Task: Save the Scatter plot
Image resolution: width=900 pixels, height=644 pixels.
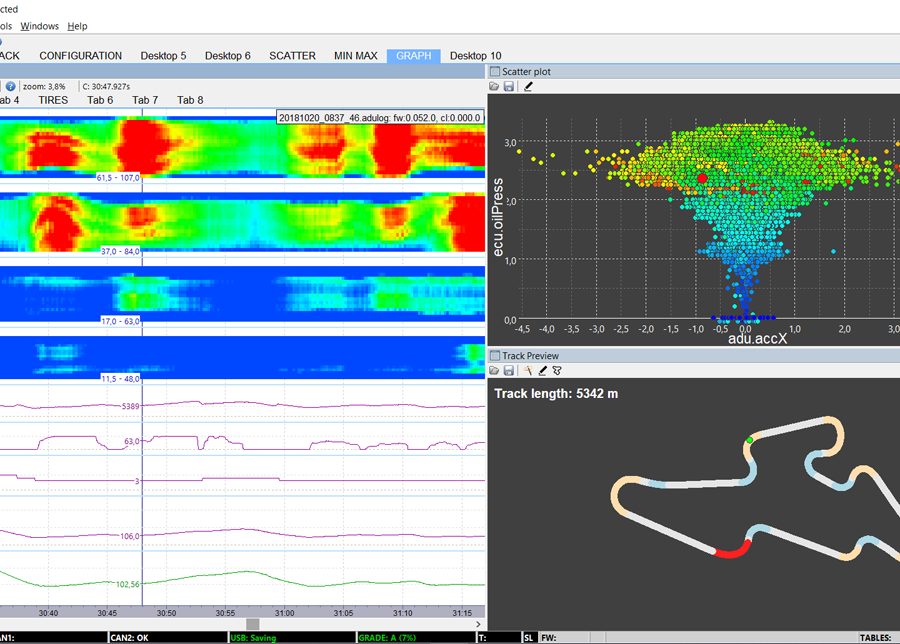Action: [x=509, y=87]
